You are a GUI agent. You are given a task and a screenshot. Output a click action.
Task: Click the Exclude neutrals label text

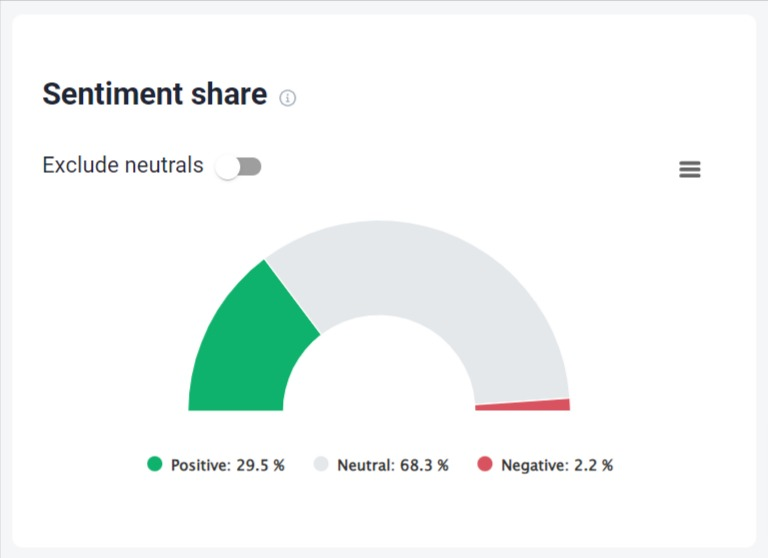[x=123, y=165]
